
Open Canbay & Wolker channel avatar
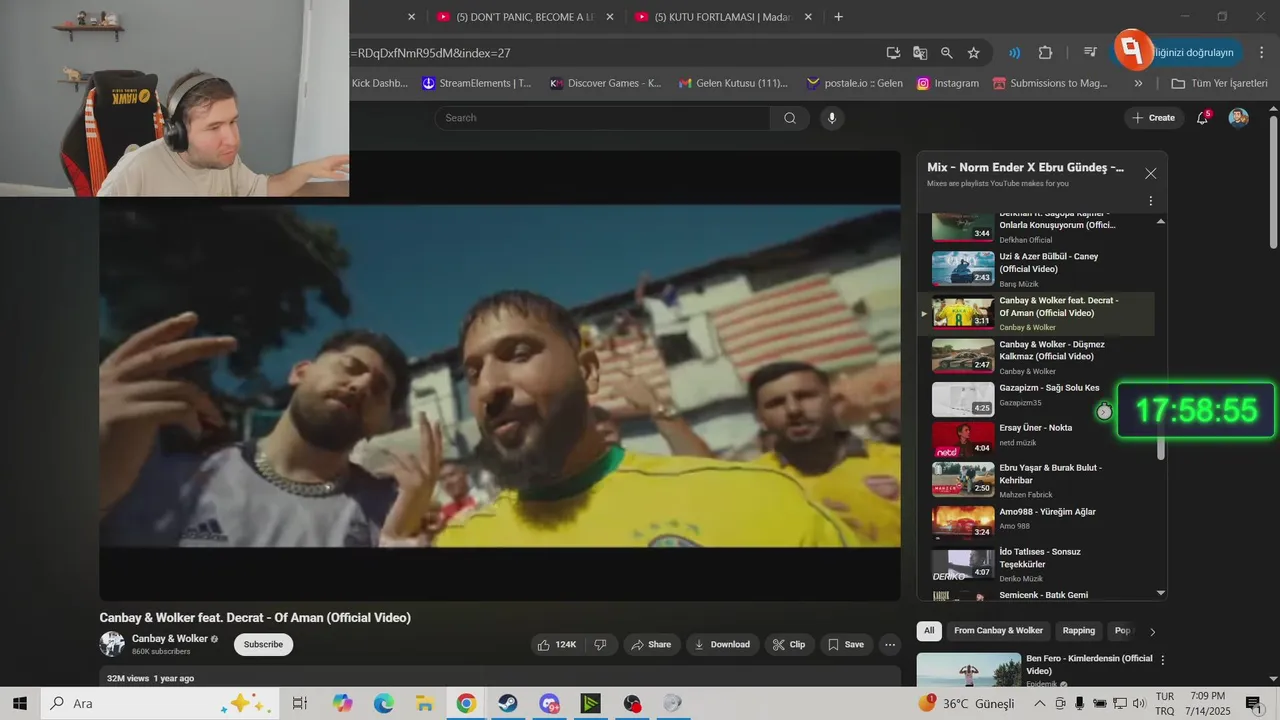(112, 644)
